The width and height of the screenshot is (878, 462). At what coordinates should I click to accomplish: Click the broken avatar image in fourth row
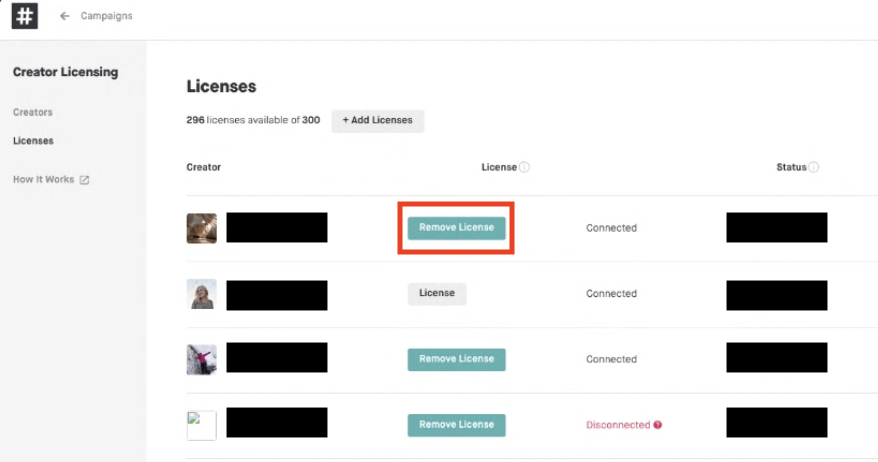click(x=201, y=425)
